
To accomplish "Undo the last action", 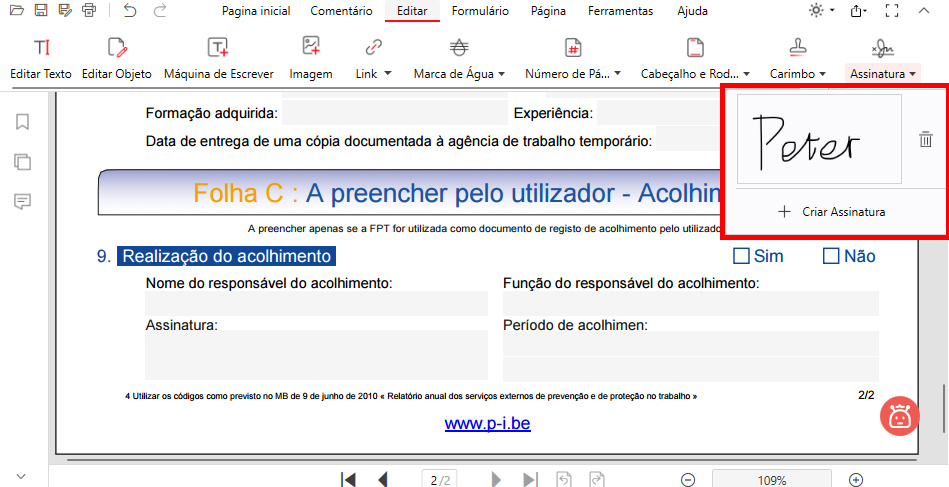I will pyautogui.click(x=130, y=10).
